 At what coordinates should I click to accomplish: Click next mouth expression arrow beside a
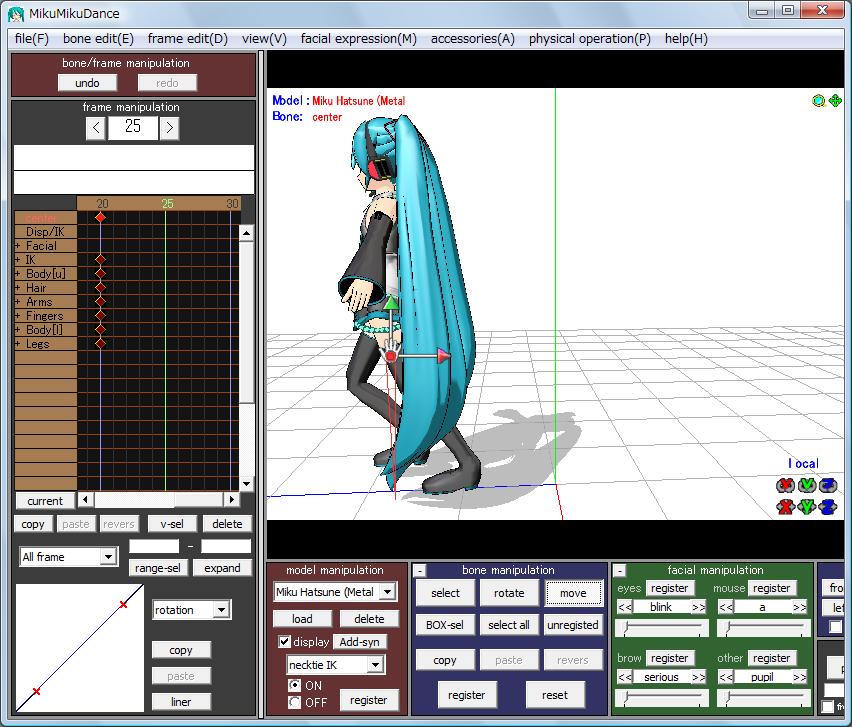[x=799, y=607]
